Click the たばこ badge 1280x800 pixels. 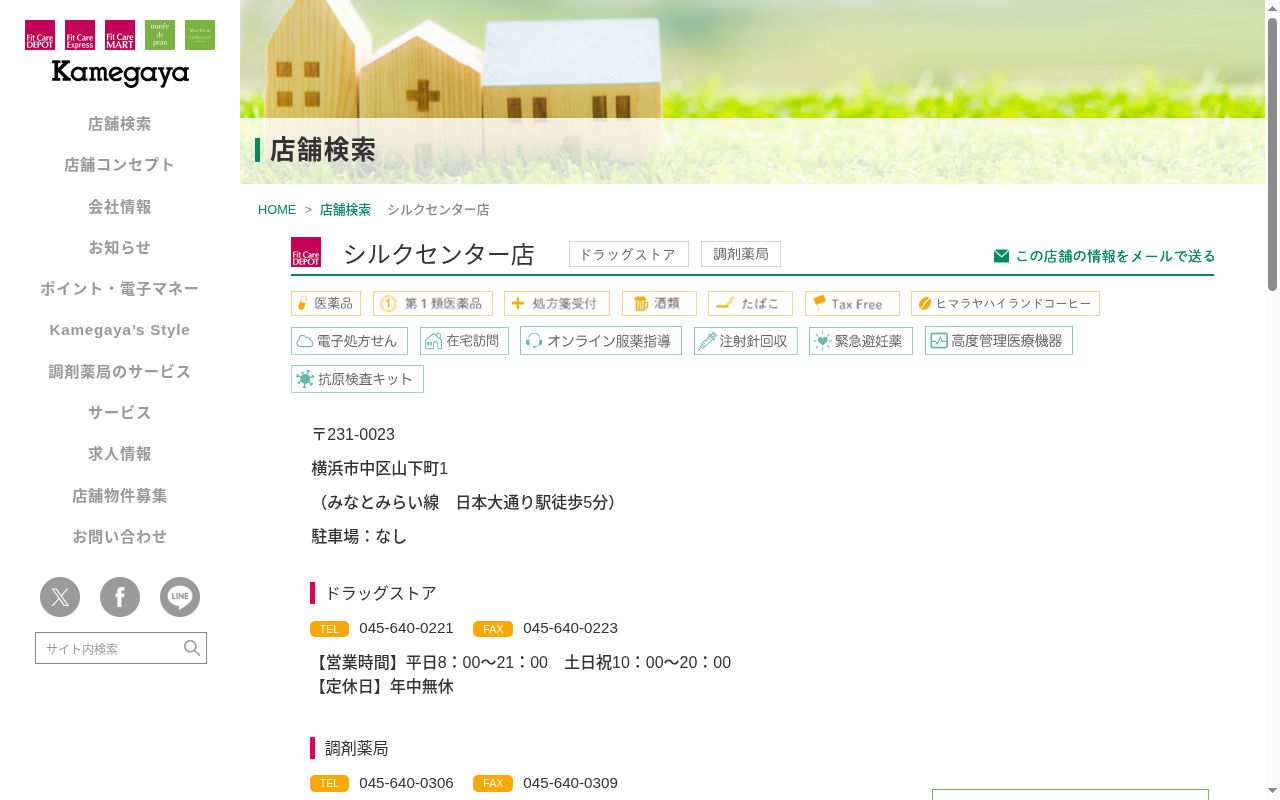pyautogui.click(x=750, y=303)
